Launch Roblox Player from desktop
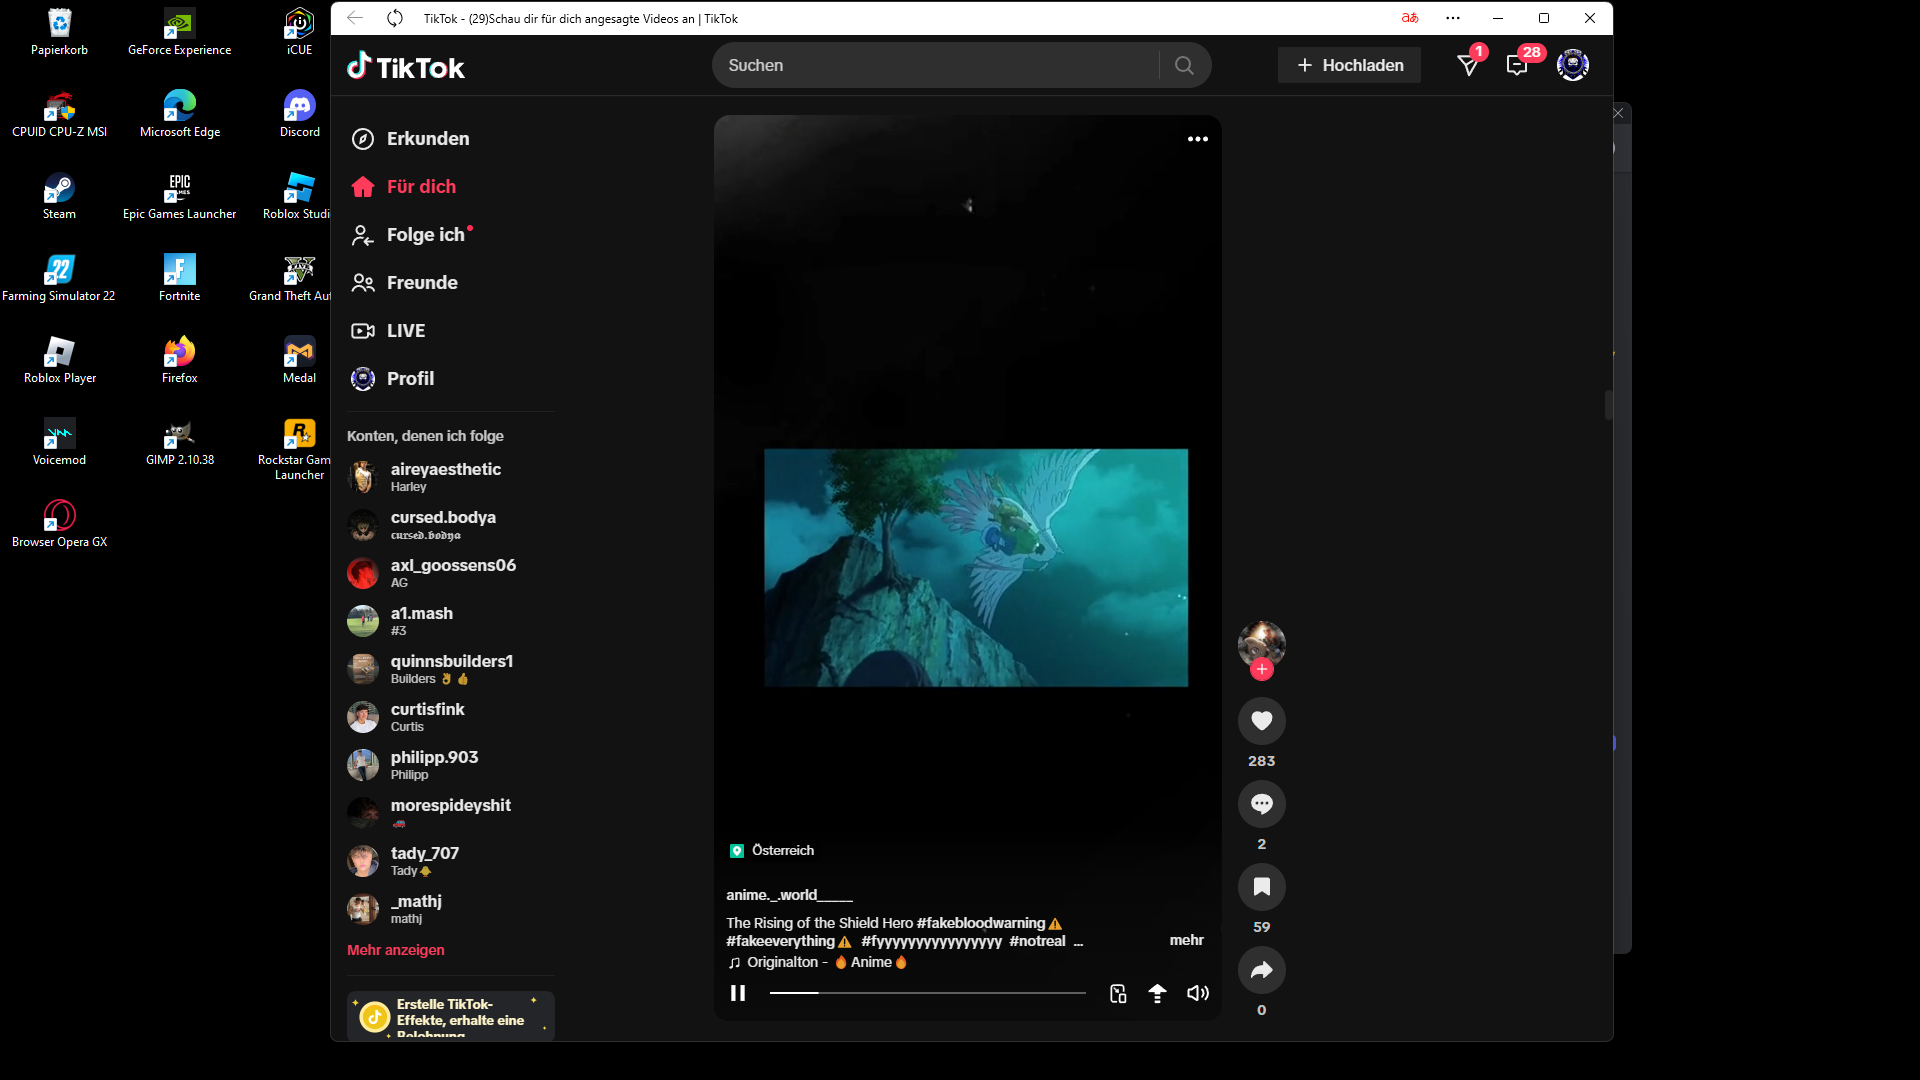The width and height of the screenshot is (1920, 1080). point(59,360)
